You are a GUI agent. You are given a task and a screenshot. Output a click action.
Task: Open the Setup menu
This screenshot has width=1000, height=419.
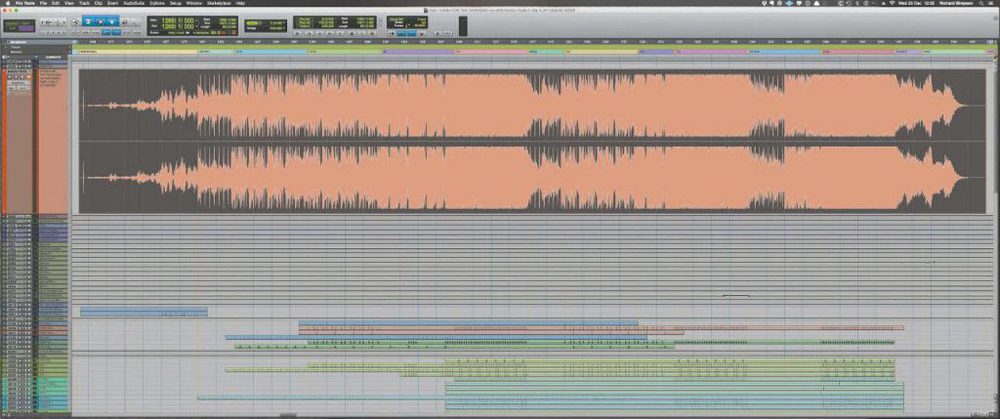(x=175, y=3)
